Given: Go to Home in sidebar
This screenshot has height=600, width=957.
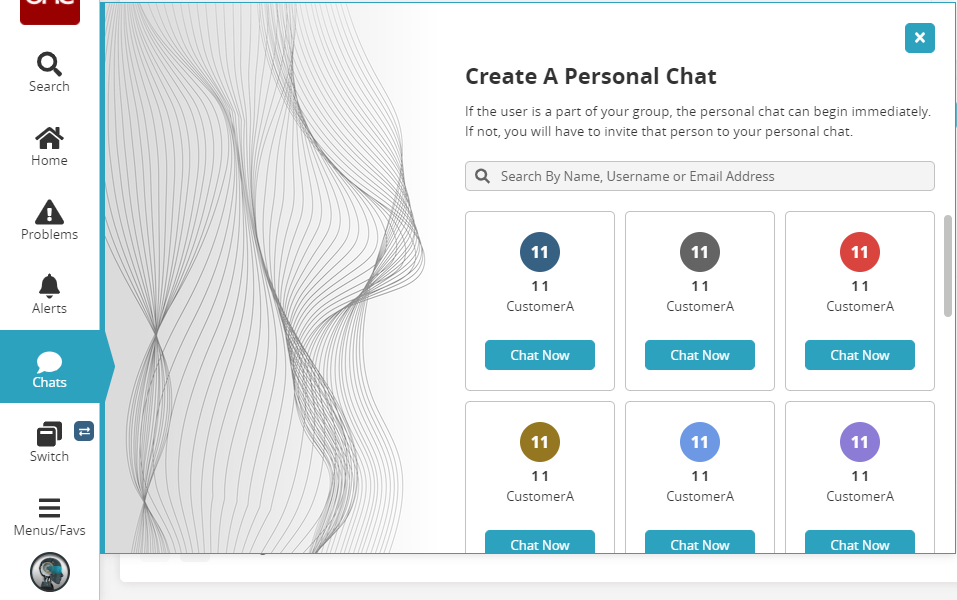Looking at the screenshot, I should pyautogui.click(x=49, y=146).
